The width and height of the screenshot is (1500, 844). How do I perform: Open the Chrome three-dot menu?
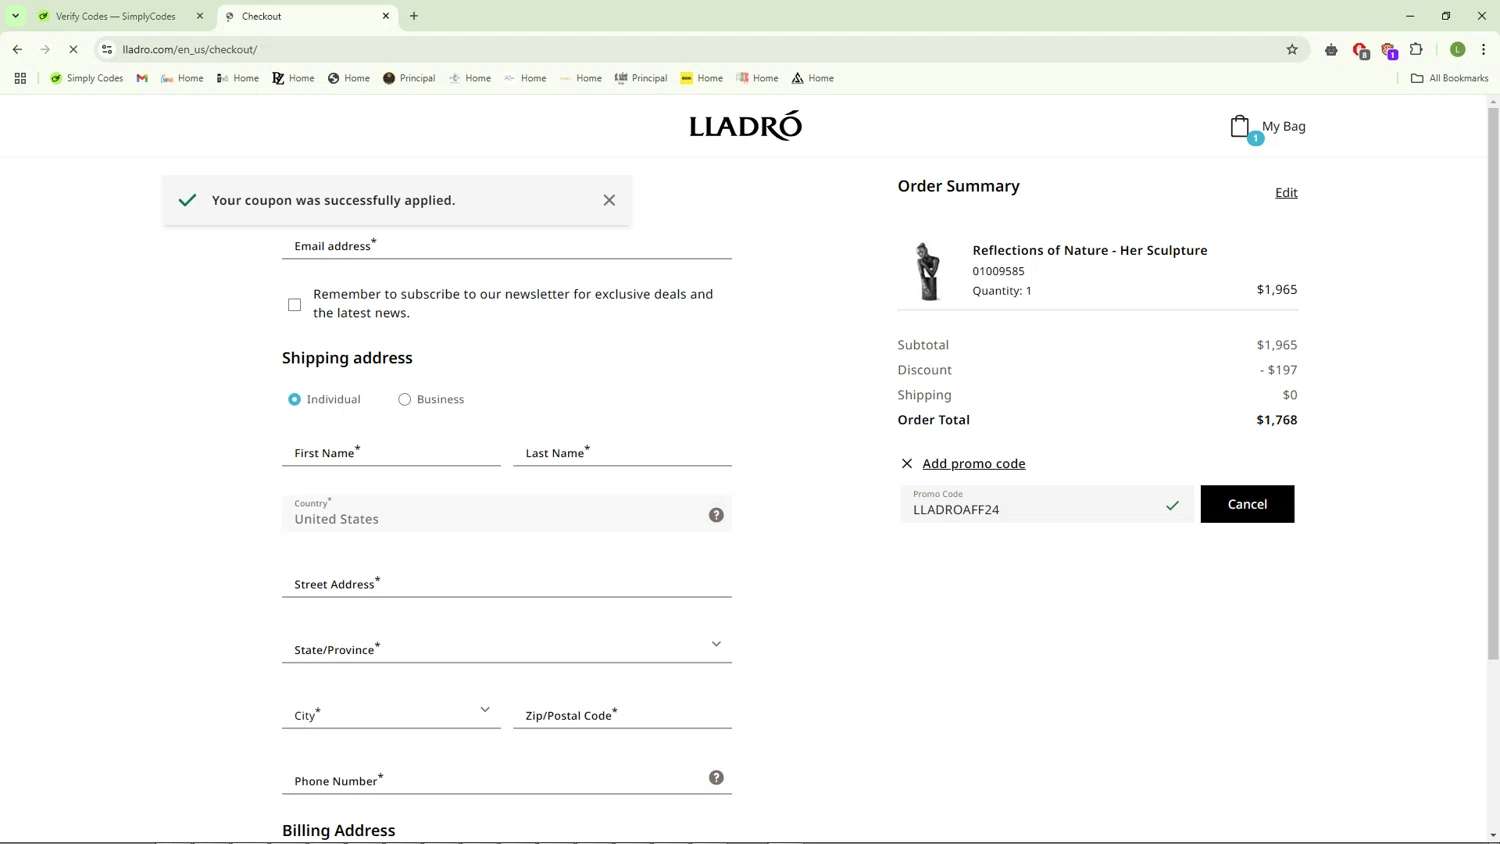pos(1484,49)
